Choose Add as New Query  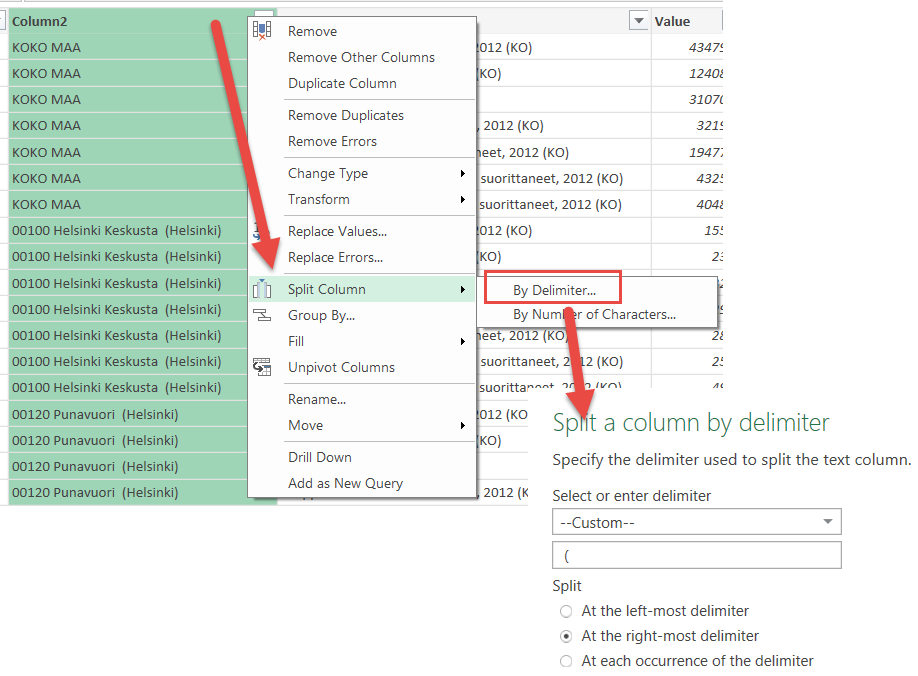(x=345, y=484)
